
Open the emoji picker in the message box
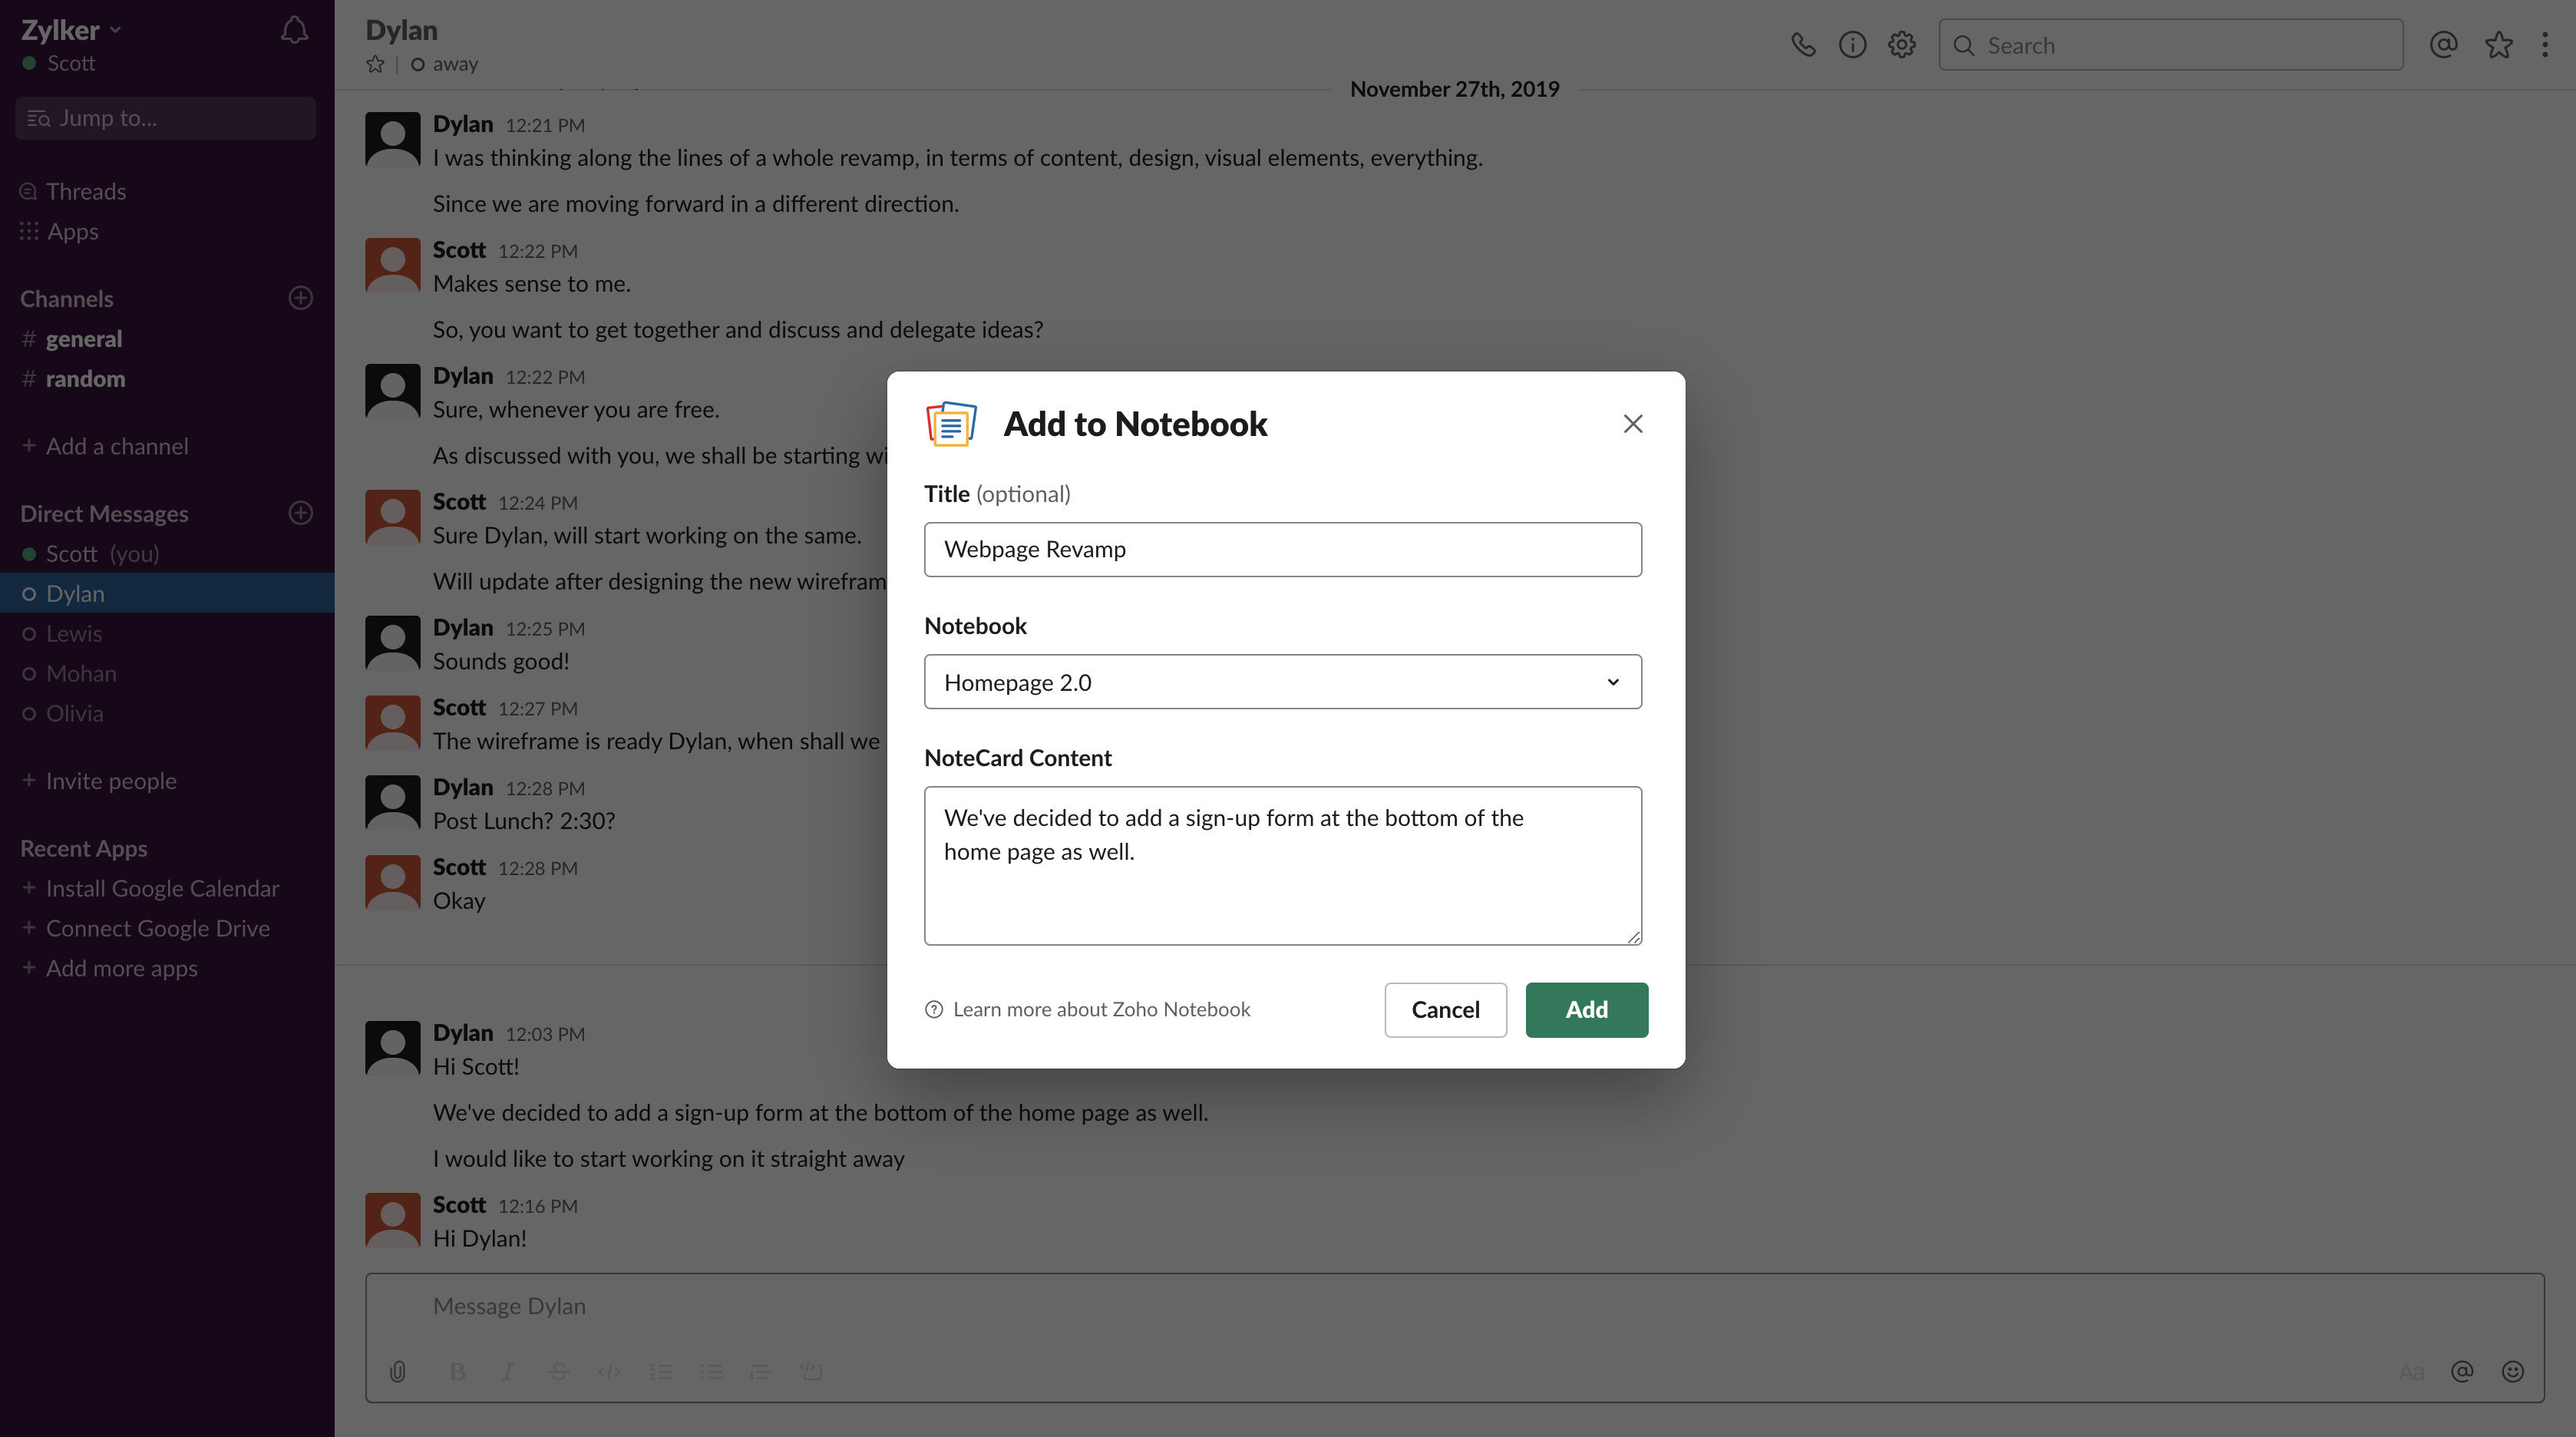pos(2512,1371)
